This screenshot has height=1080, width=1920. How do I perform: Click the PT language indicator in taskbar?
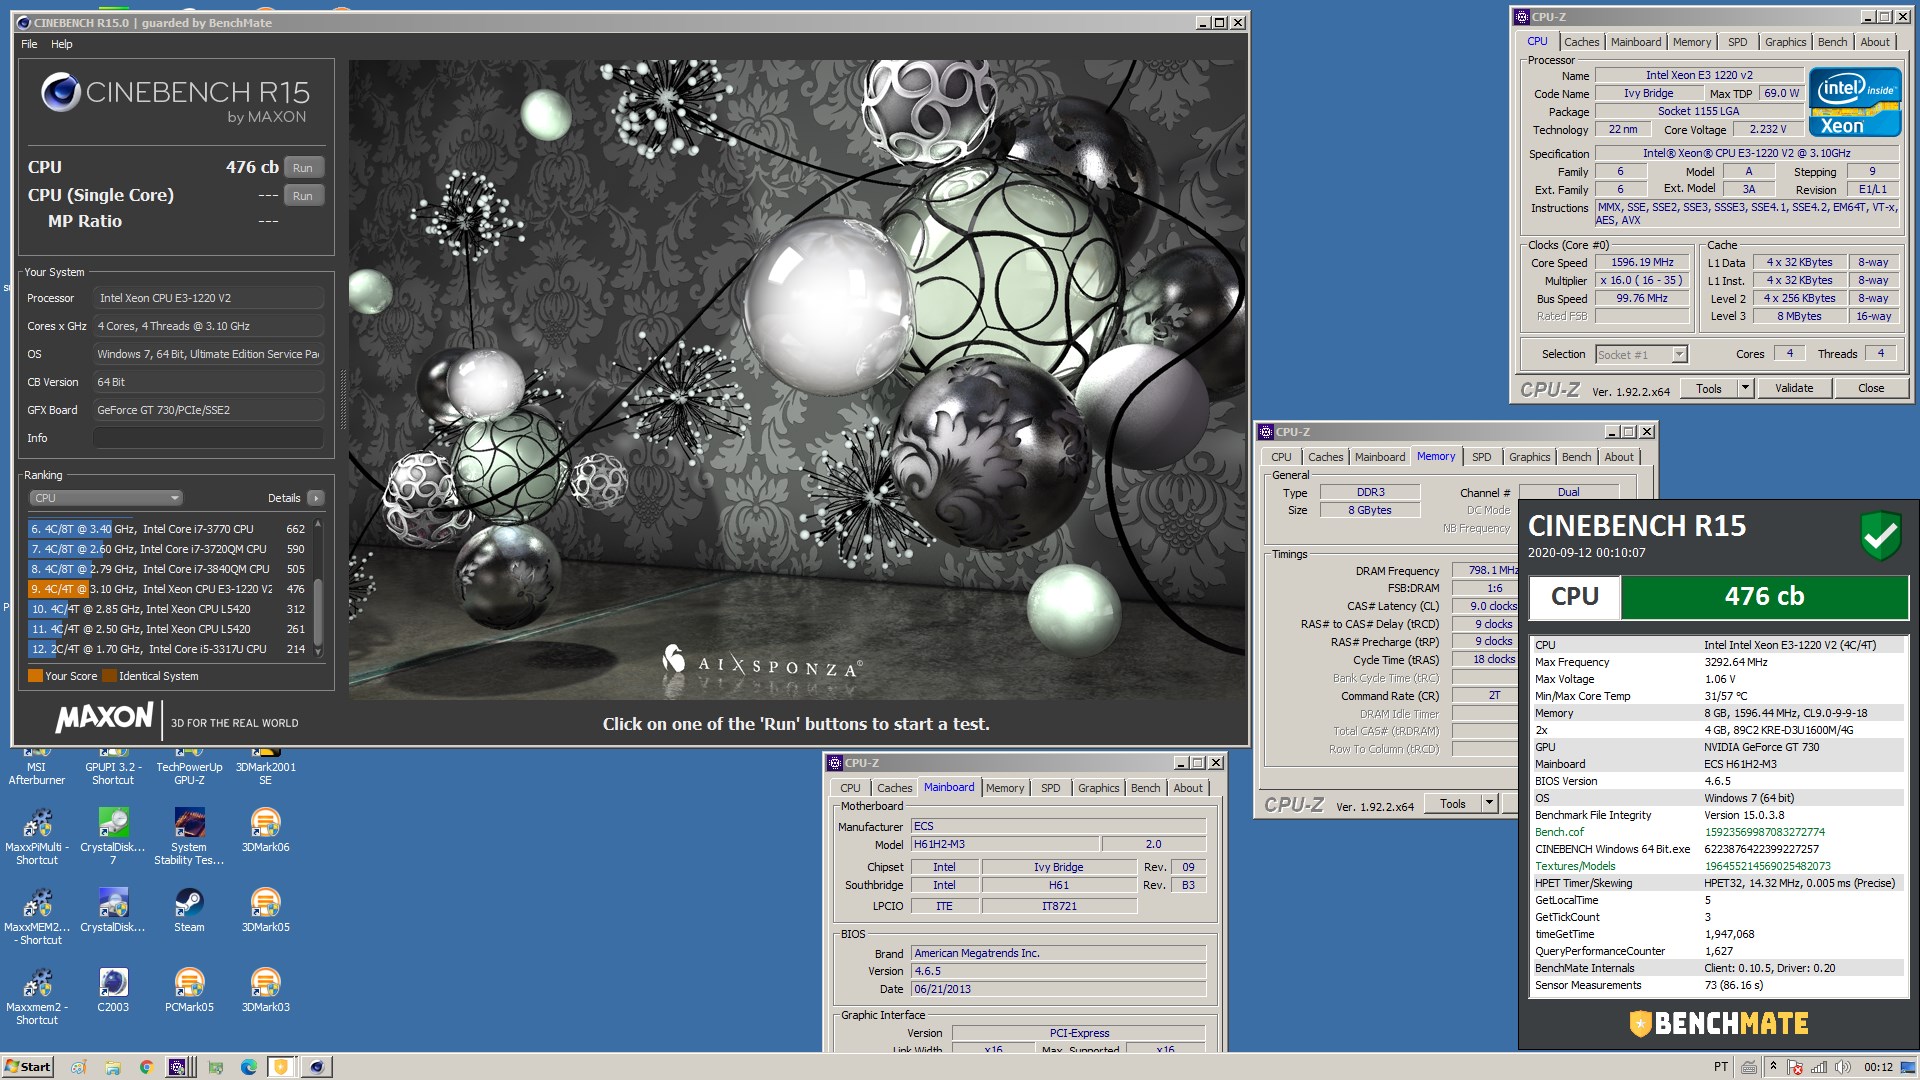[1721, 1067]
